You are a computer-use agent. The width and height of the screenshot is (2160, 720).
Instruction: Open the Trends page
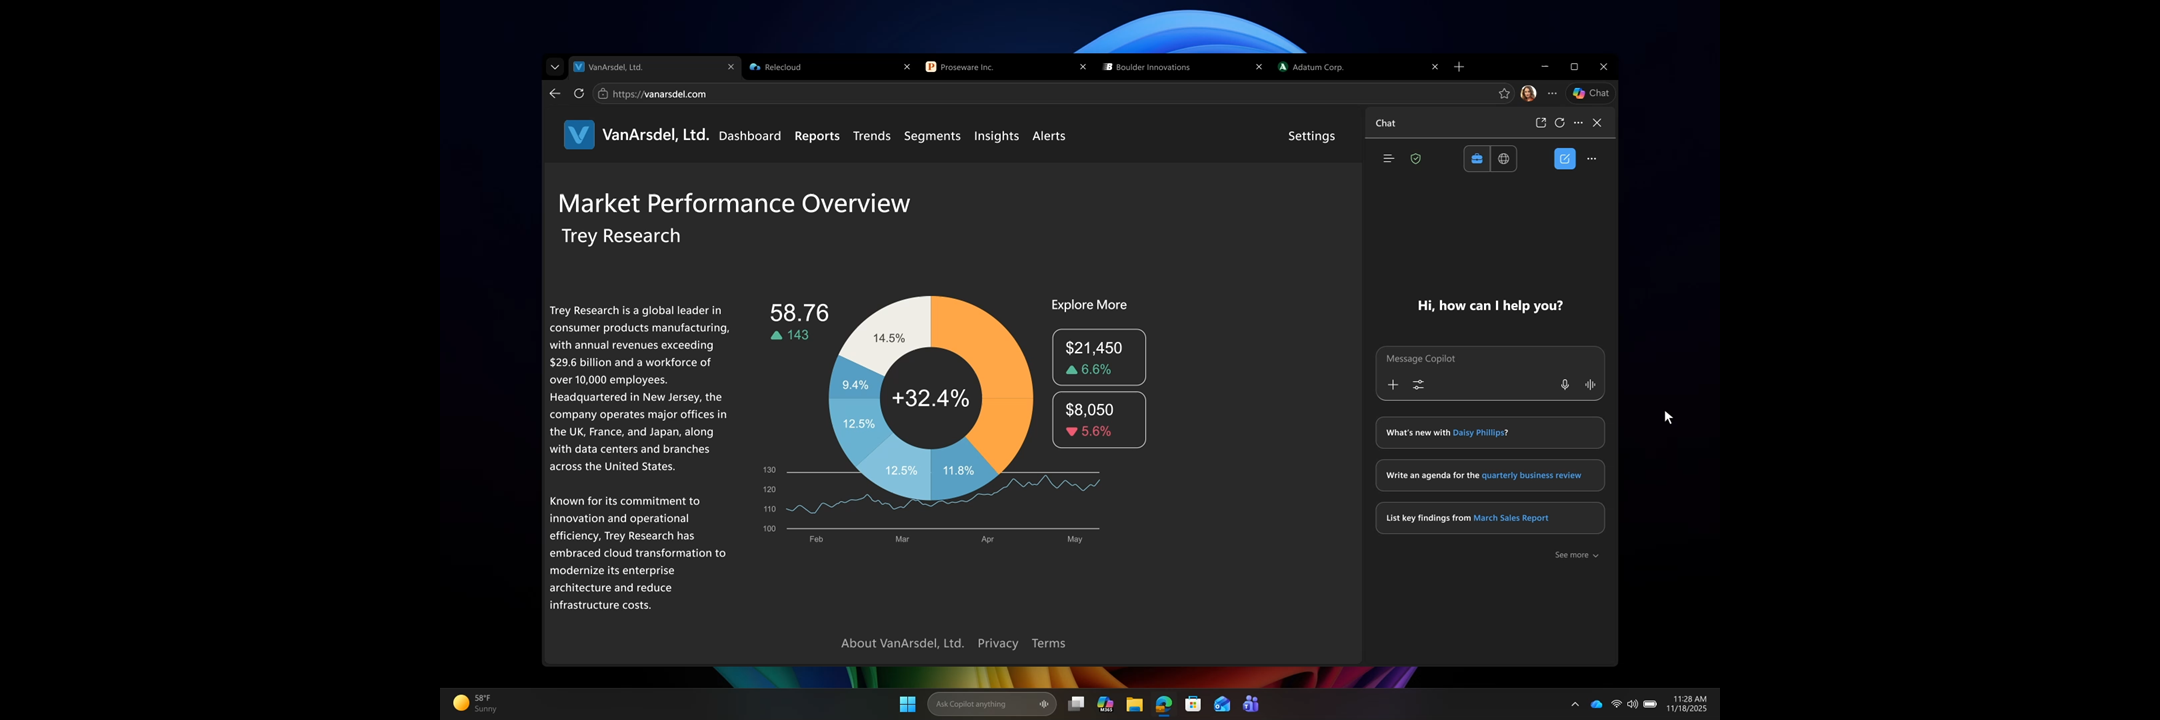coord(872,136)
